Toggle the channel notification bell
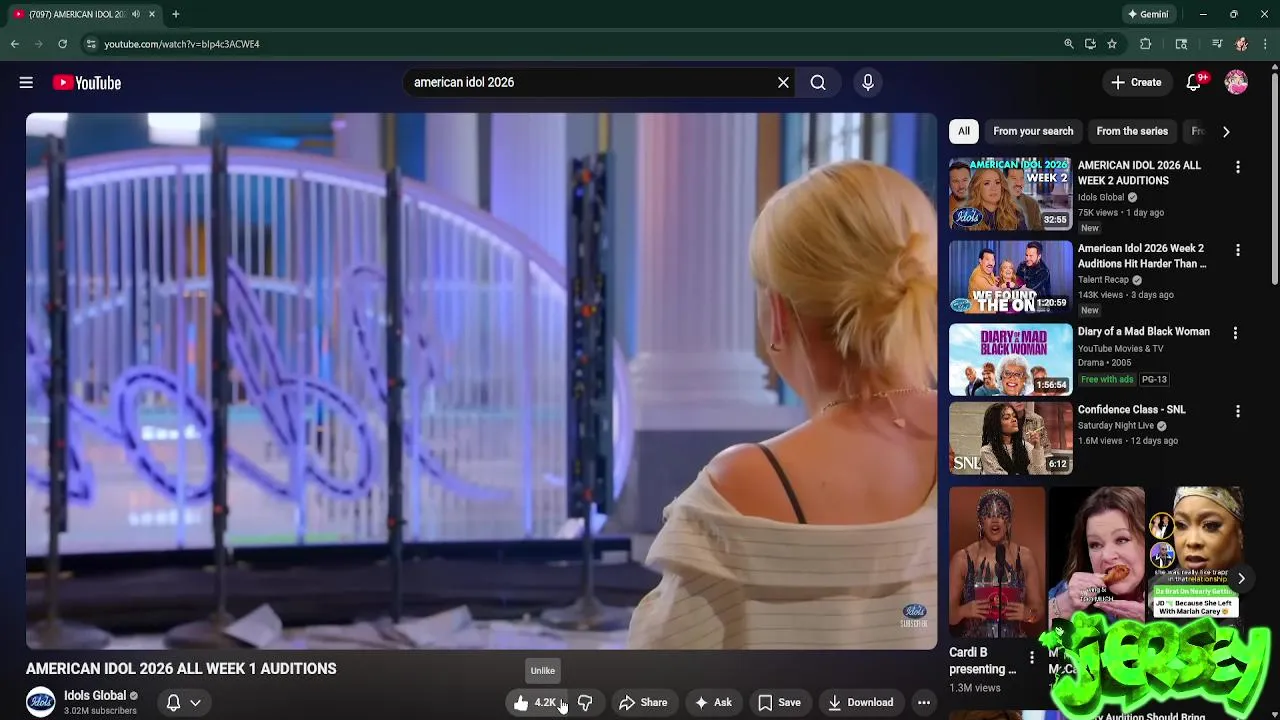1280x720 pixels. 173,703
